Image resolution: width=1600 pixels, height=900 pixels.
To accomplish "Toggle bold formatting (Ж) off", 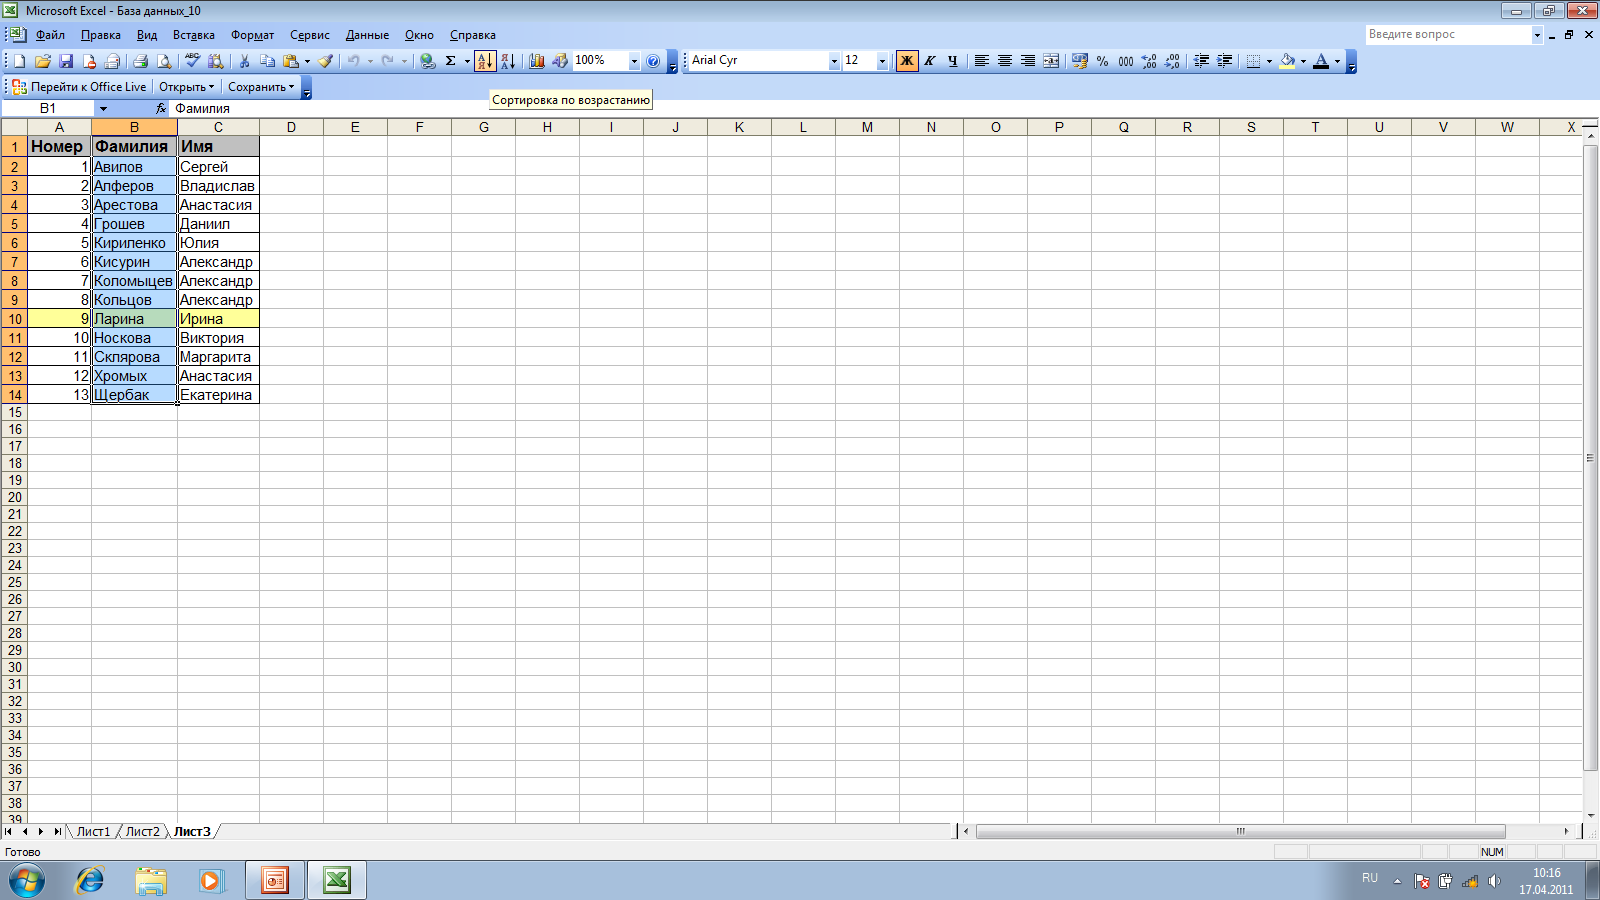I will 907,61.
